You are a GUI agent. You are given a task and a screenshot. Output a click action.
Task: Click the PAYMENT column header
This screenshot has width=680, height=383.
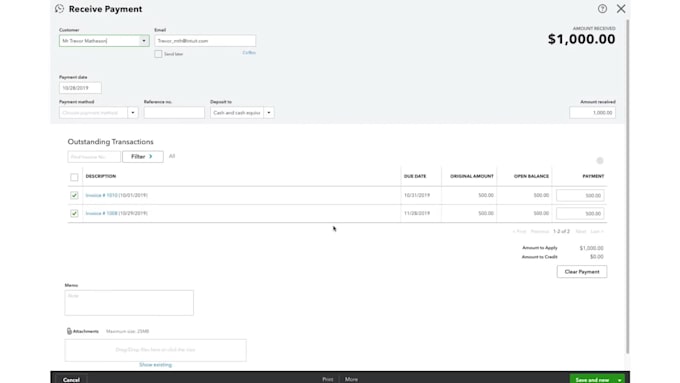(x=593, y=176)
